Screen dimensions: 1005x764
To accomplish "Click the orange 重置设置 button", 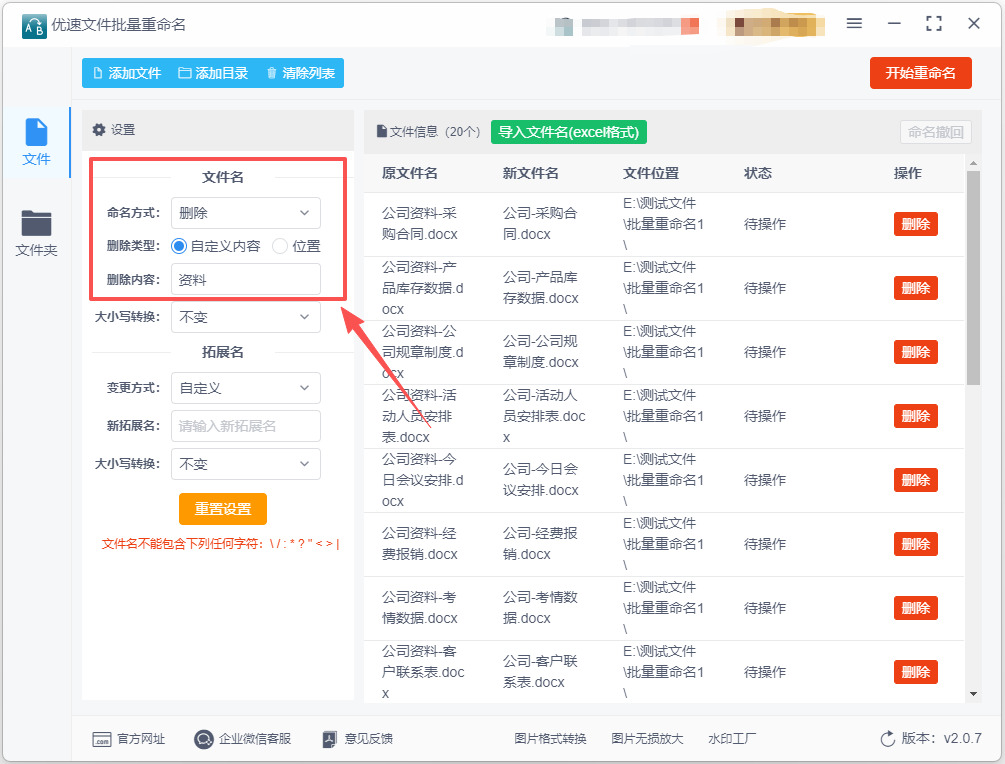I will (x=222, y=508).
